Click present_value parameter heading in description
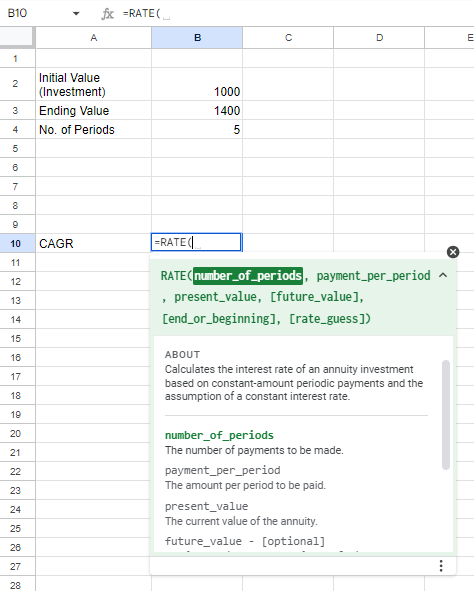 point(206,506)
